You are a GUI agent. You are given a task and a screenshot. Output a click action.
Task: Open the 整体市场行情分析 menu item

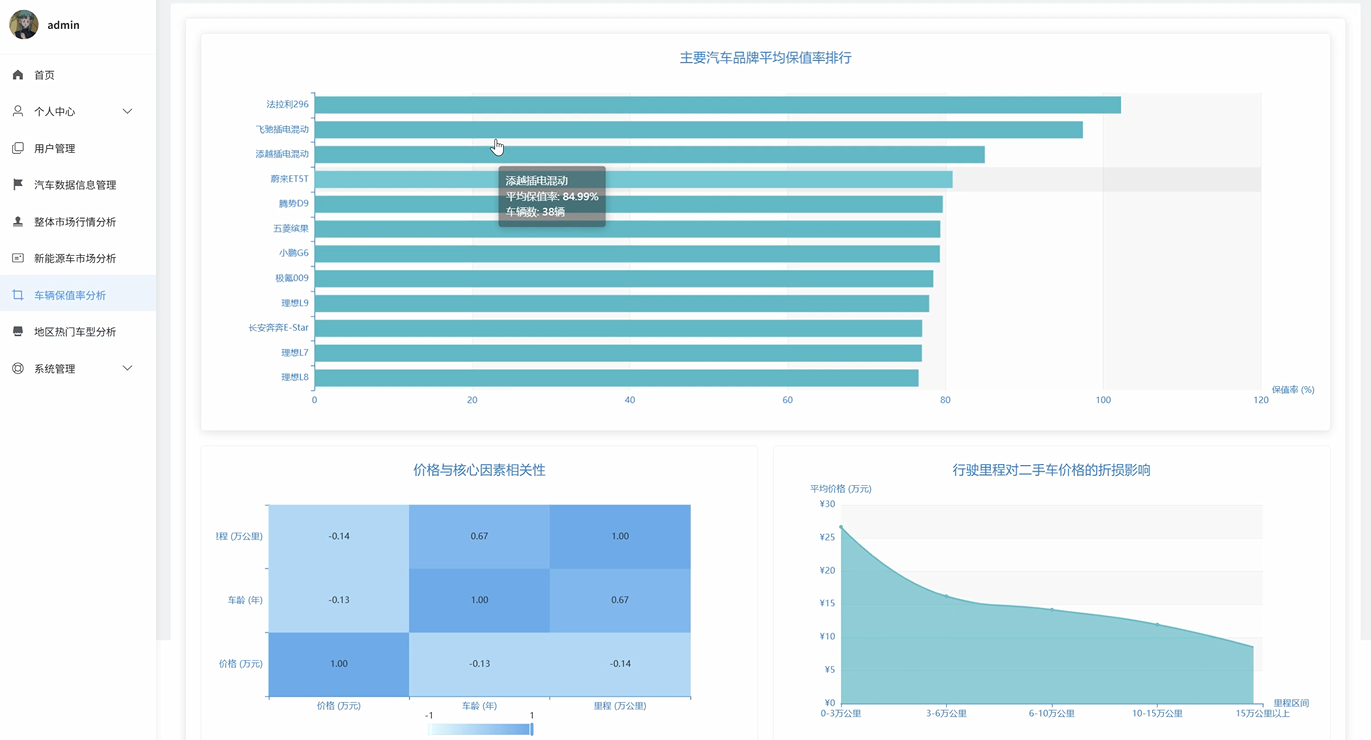point(78,222)
